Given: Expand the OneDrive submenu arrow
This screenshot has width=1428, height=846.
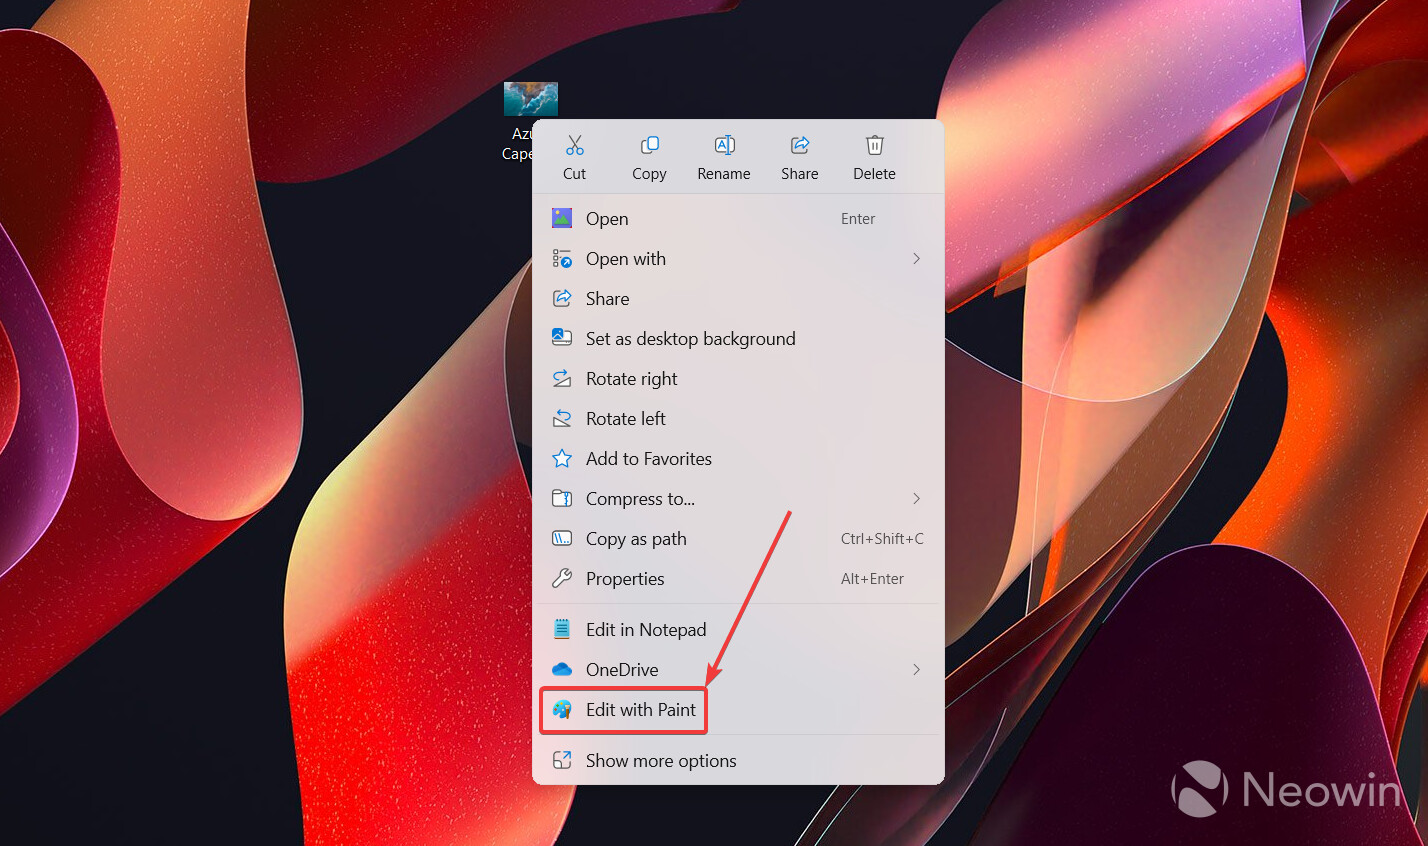Looking at the screenshot, I should click(916, 669).
